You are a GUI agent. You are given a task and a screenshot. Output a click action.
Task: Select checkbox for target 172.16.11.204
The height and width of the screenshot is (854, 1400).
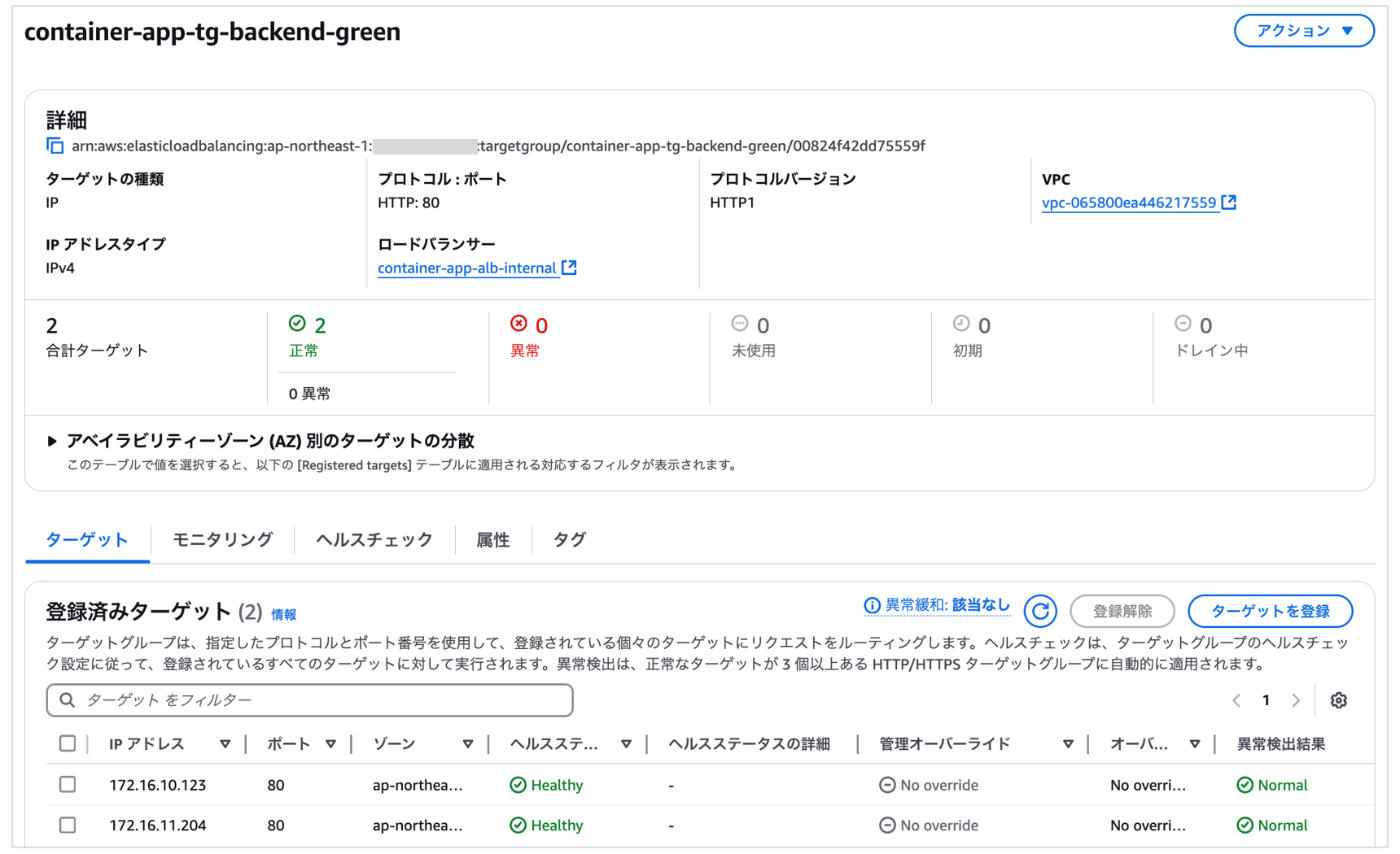[67, 825]
